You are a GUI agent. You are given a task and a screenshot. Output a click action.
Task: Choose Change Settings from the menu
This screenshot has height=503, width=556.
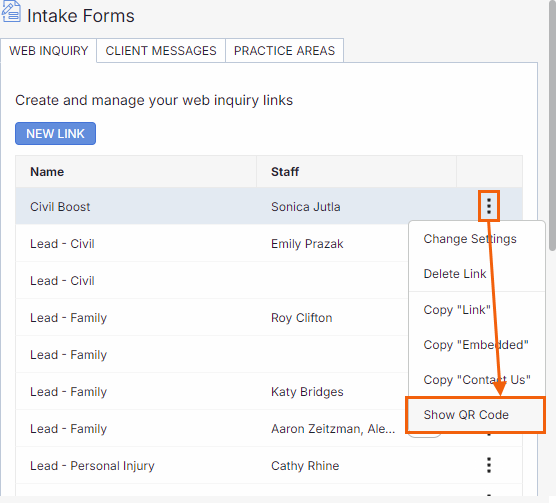tap(470, 239)
